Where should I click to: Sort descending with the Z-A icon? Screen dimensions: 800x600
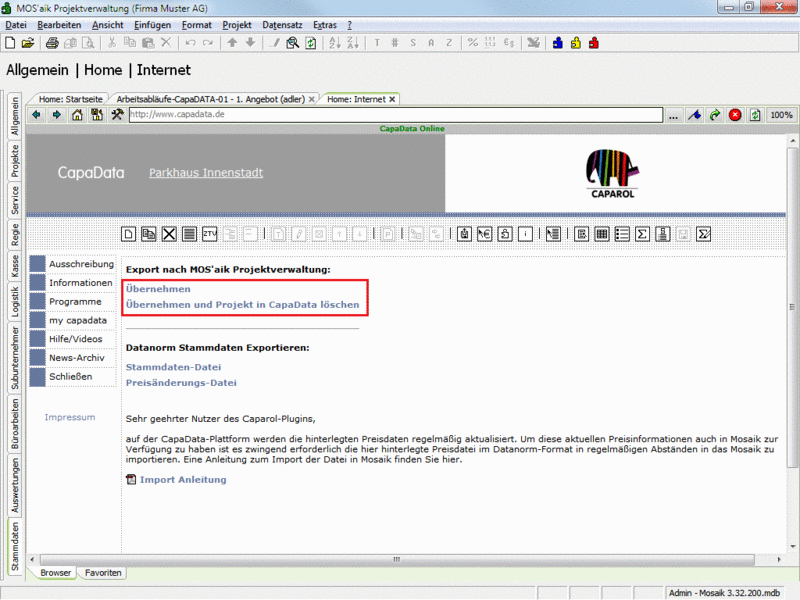pos(353,43)
